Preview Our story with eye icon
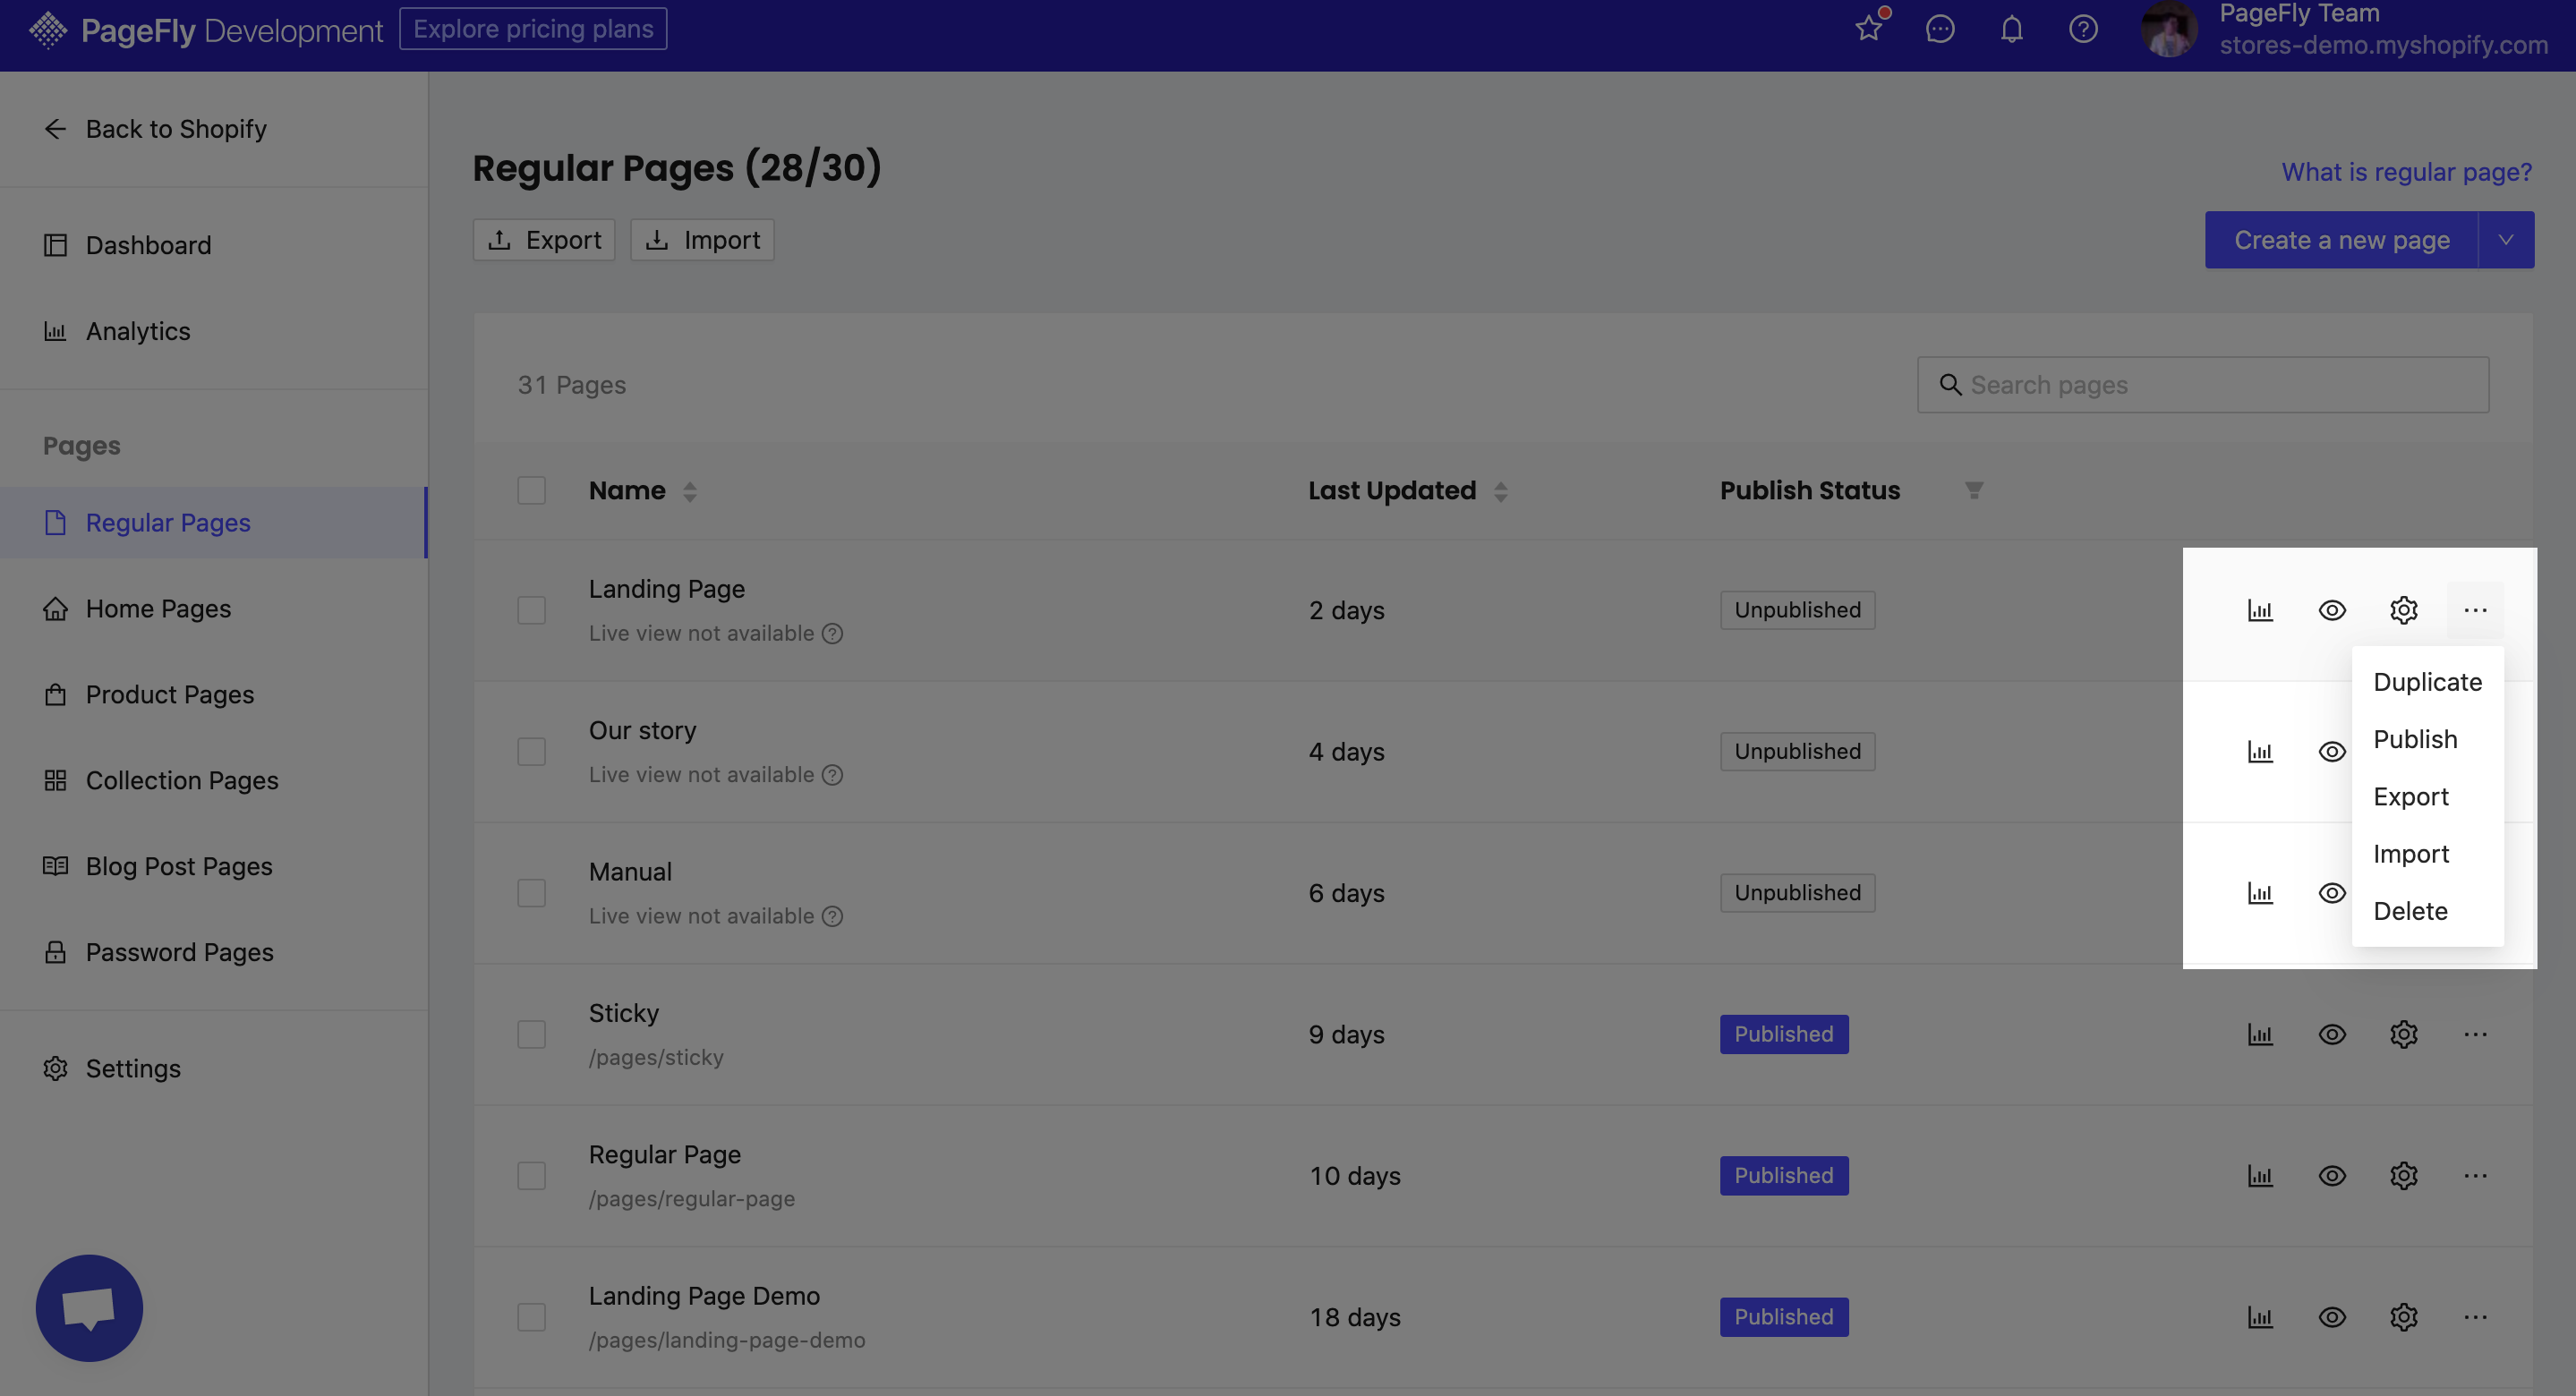2576x1396 pixels. click(2332, 752)
